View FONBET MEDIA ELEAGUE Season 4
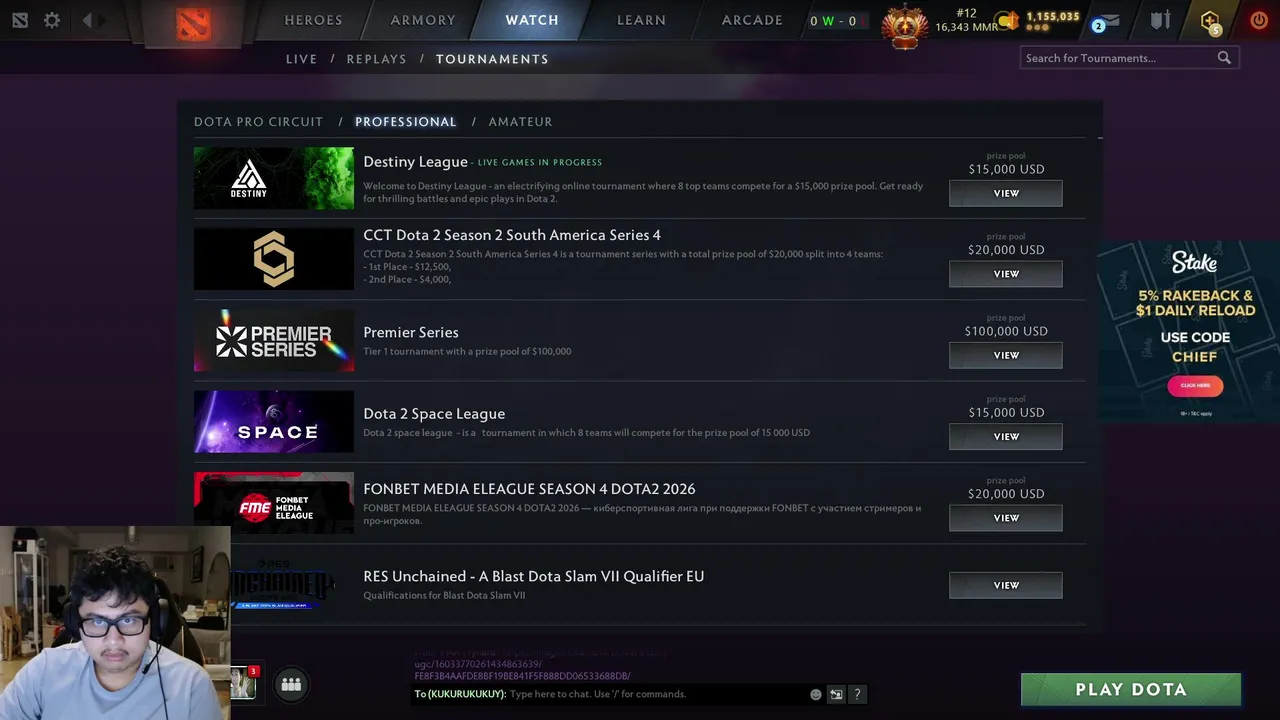 coord(1006,518)
